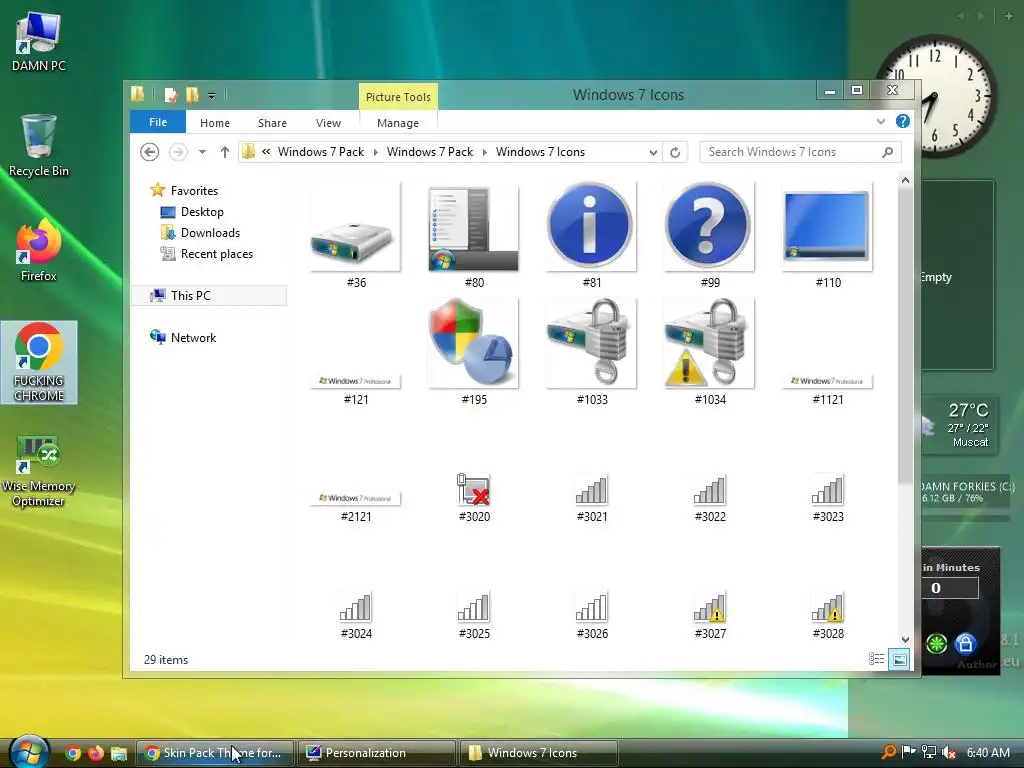Select the #36 hard drive icon thumbnail
Viewport: 1024px width, 768px height.
355,227
